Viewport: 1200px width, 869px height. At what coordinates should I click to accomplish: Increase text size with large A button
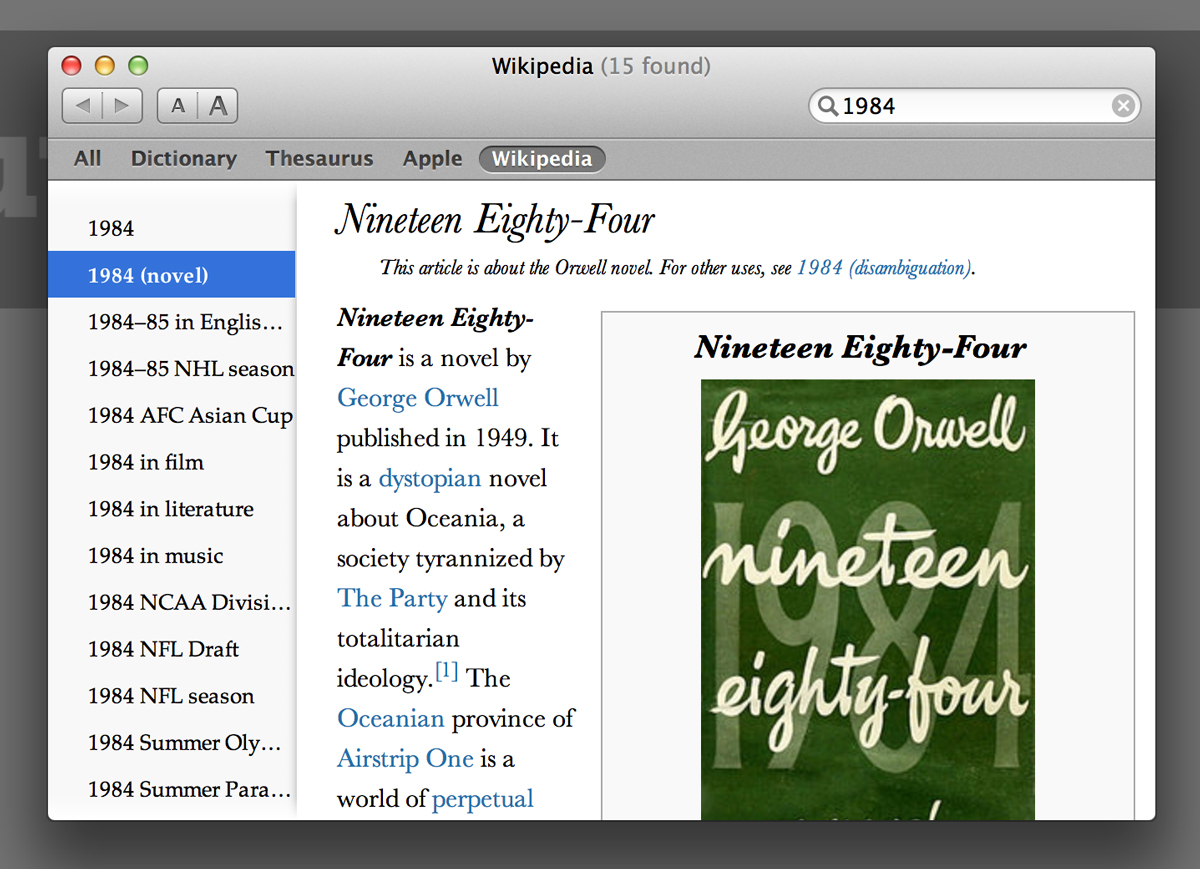coord(218,105)
